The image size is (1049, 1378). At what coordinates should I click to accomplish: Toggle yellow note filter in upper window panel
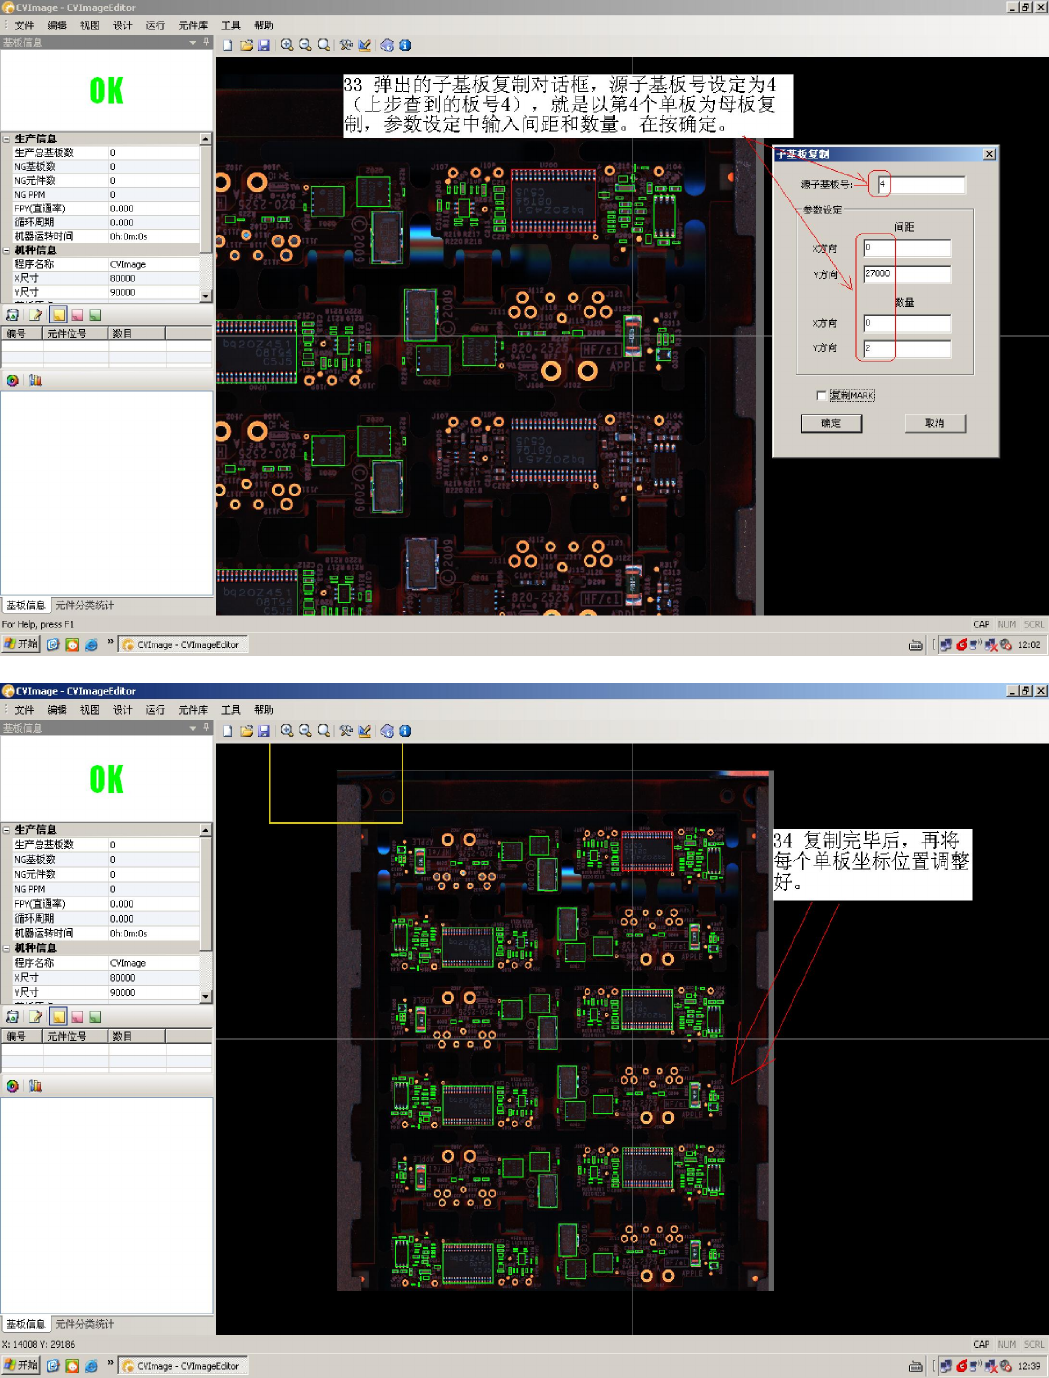[x=58, y=315]
